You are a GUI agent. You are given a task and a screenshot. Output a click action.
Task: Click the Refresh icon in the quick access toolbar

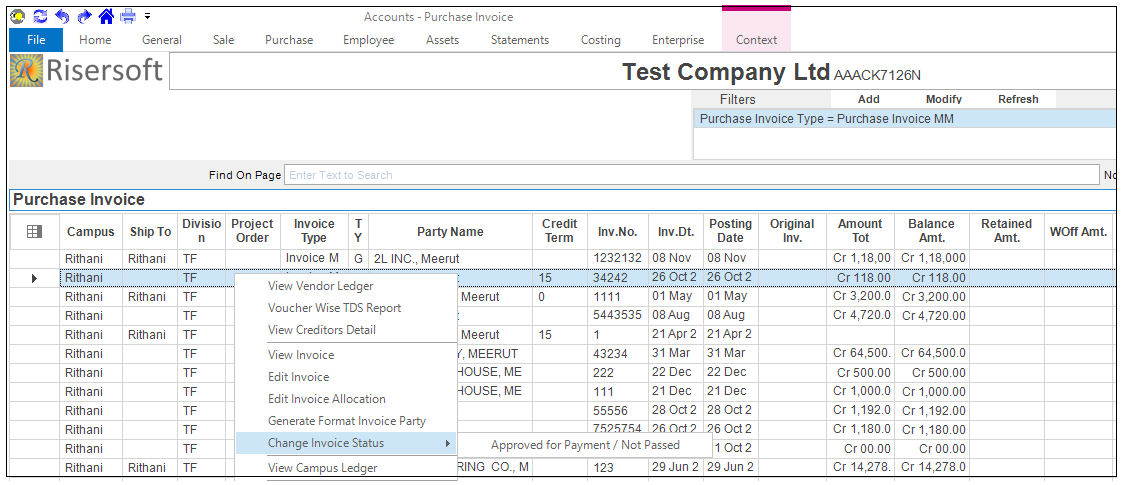(x=40, y=16)
